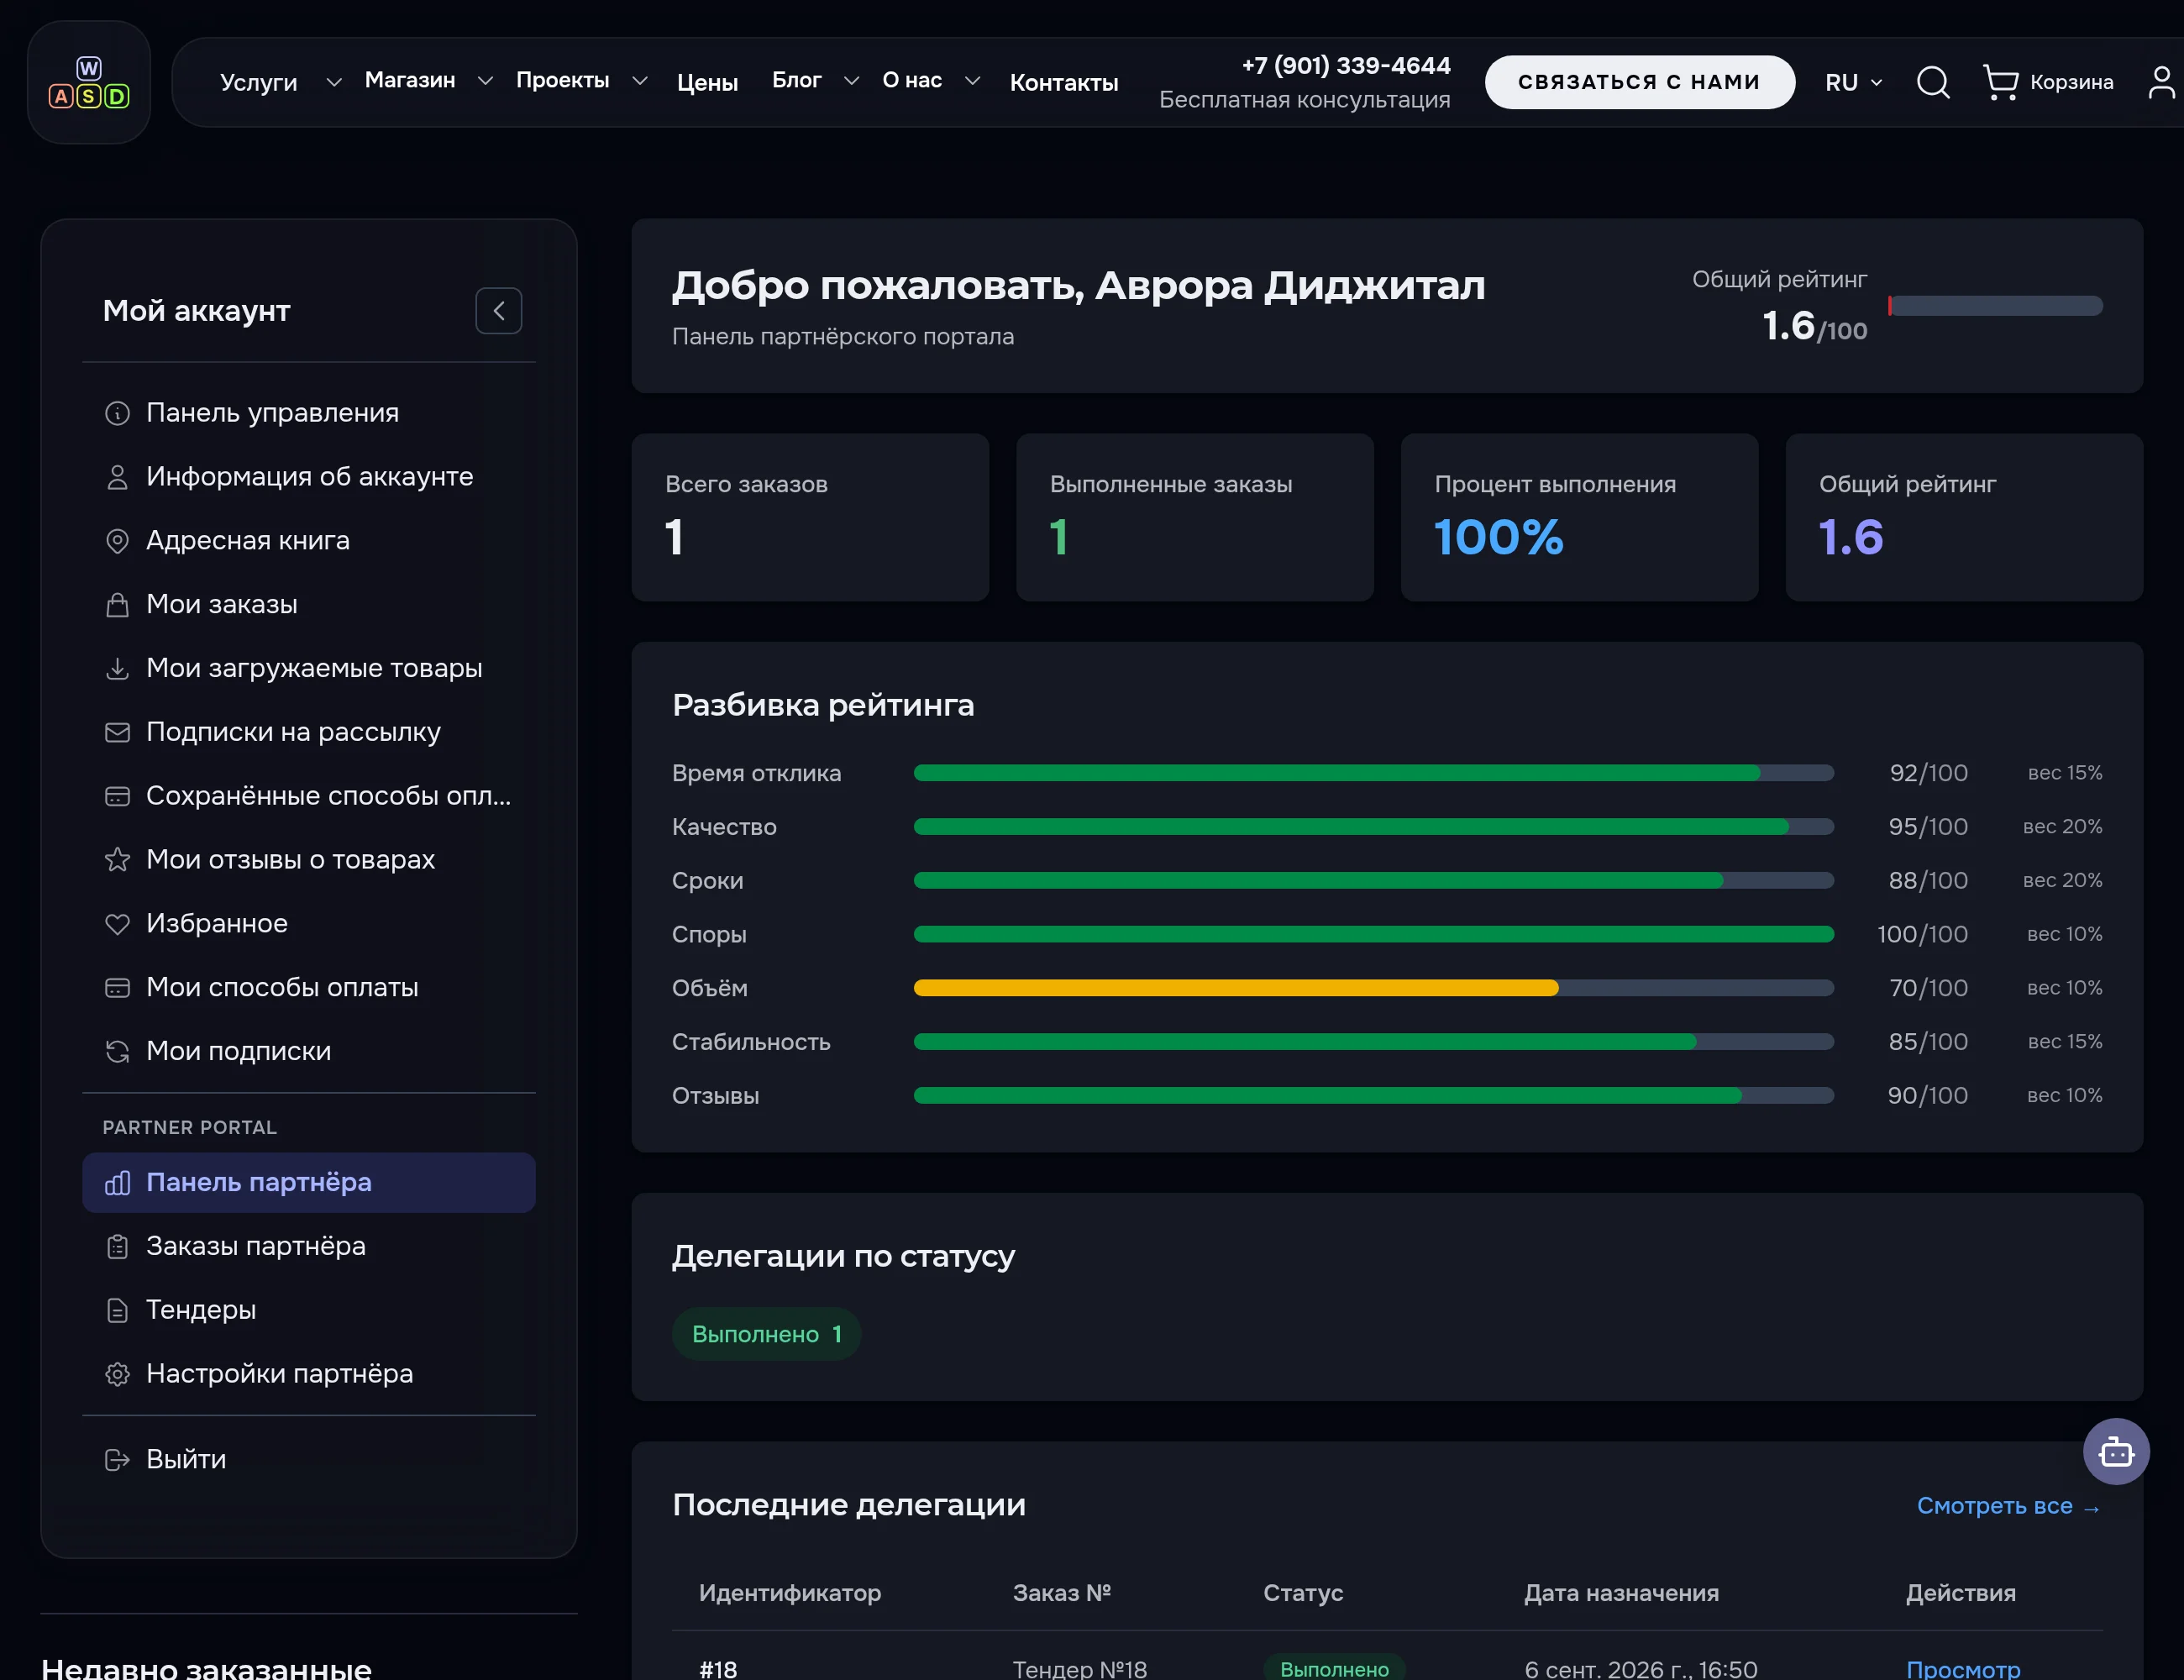2184x1680 pixels.
Task: Open the chatbot assistant button
Action: point(2116,1451)
